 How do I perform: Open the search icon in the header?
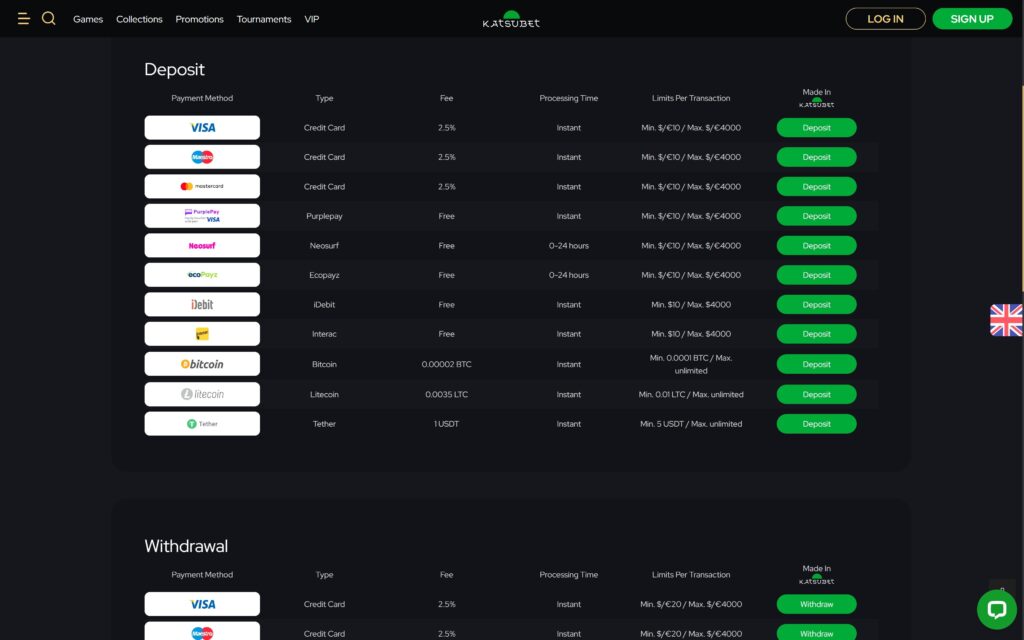click(48, 18)
